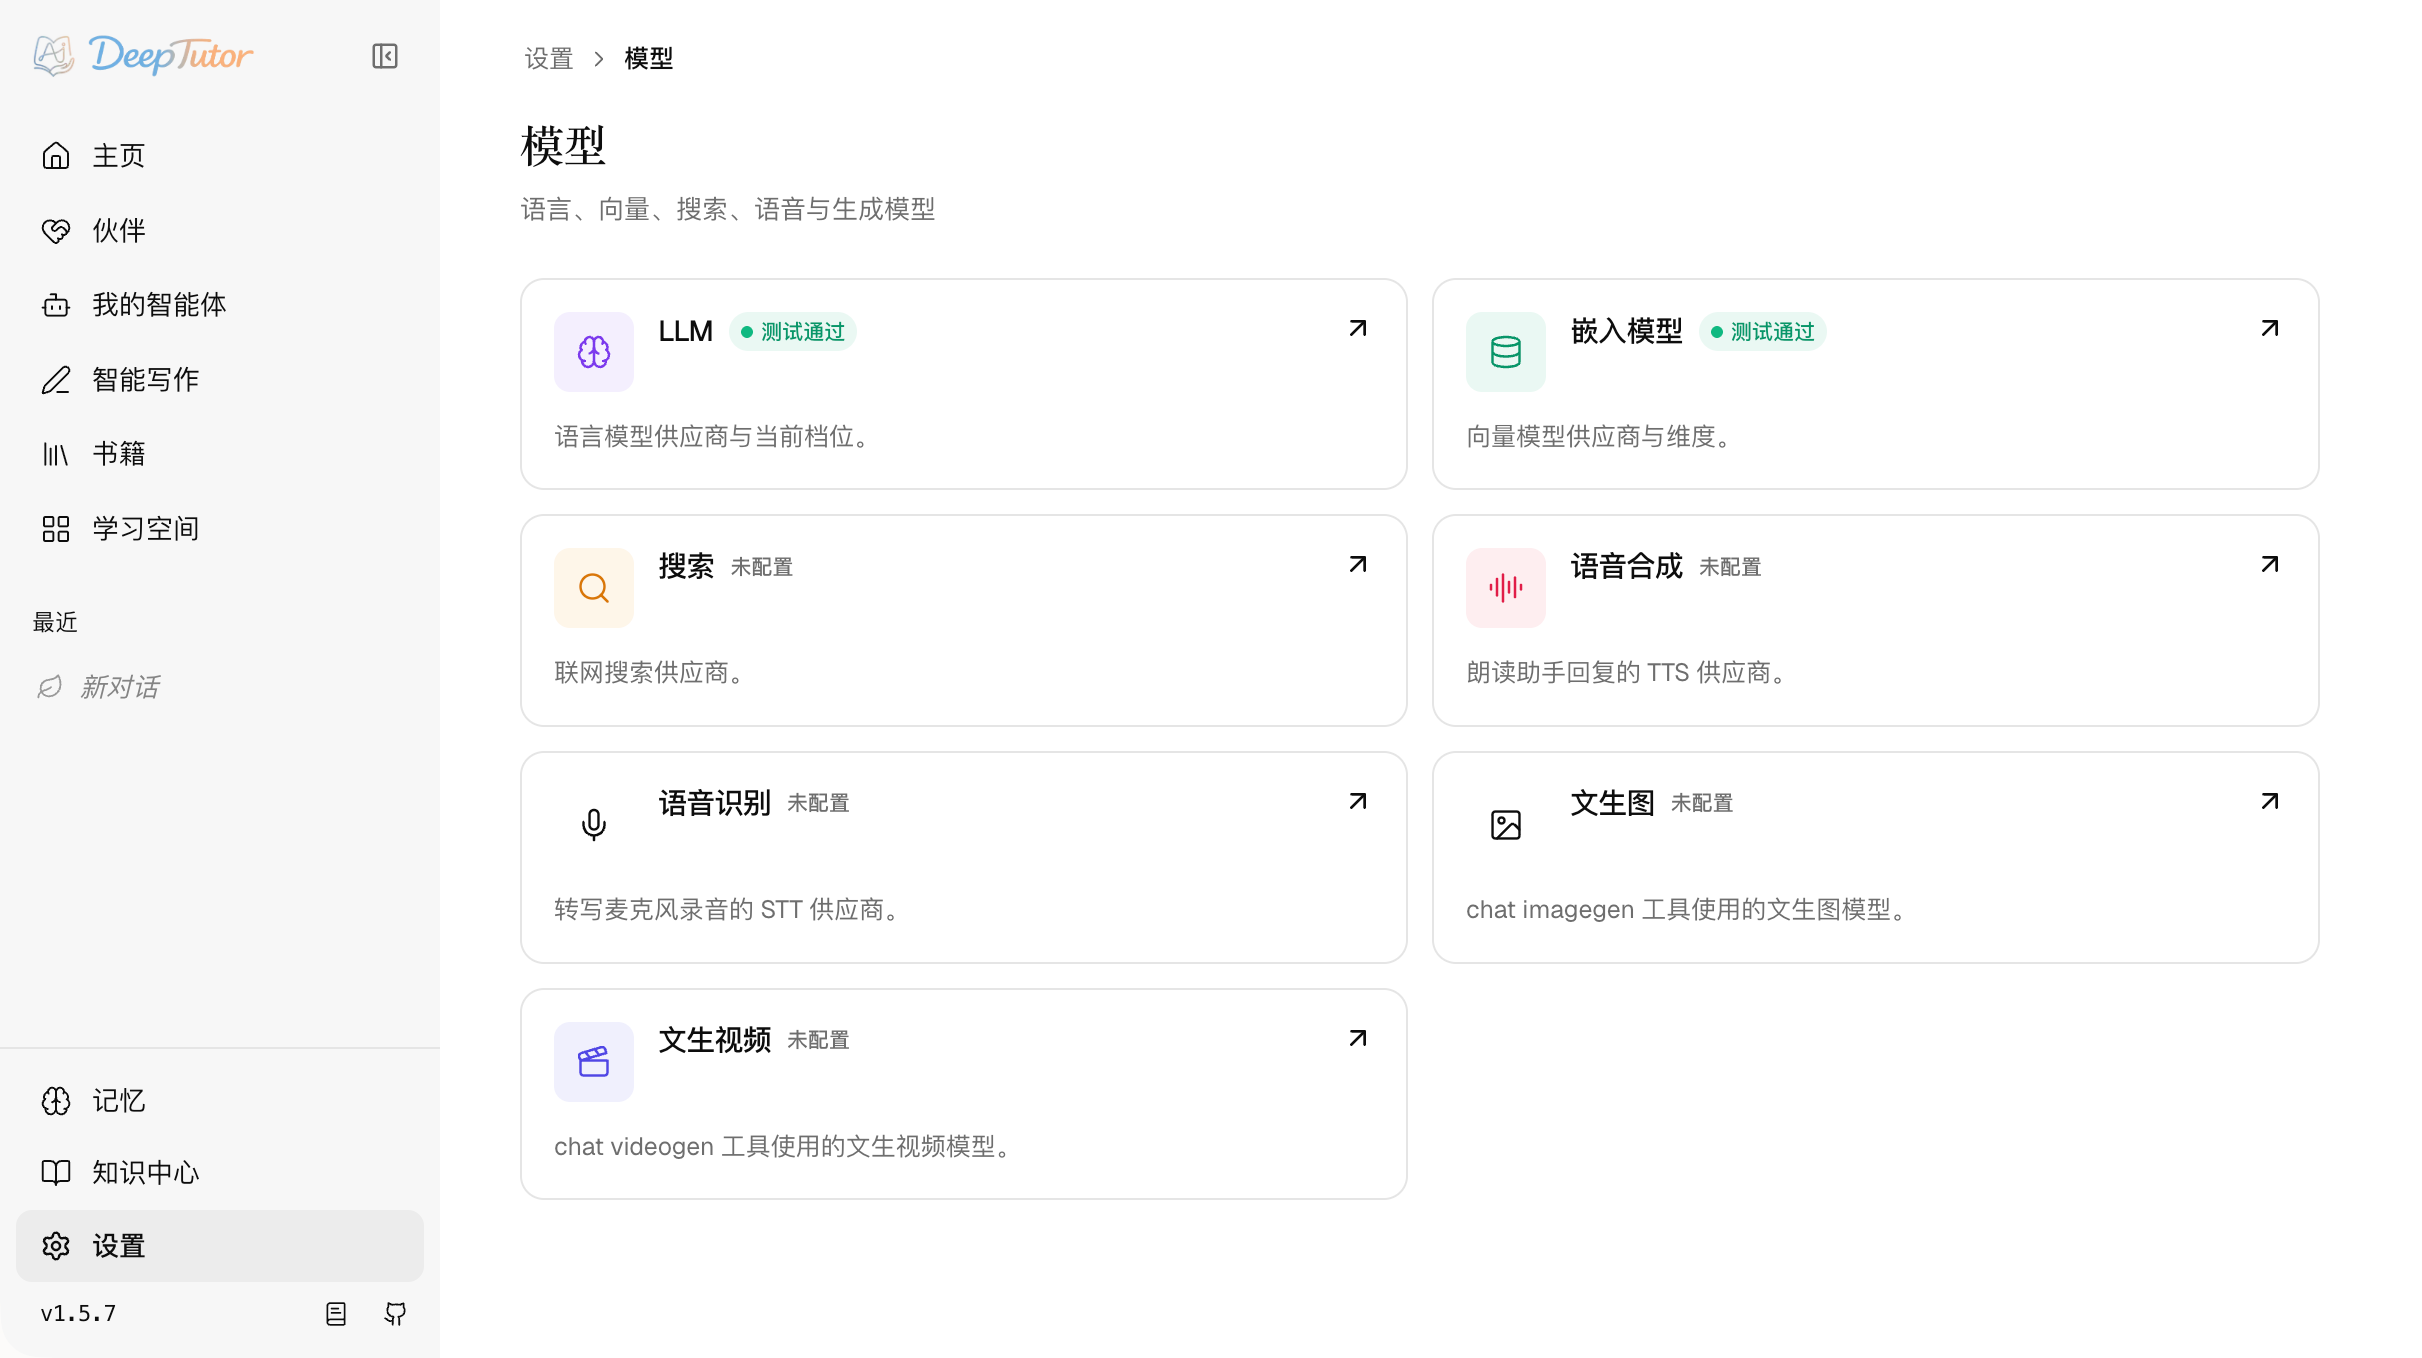Viewport: 2422px width, 1358px height.
Task: Click the green database icon on 嵌入模型 card
Action: [1506, 352]
